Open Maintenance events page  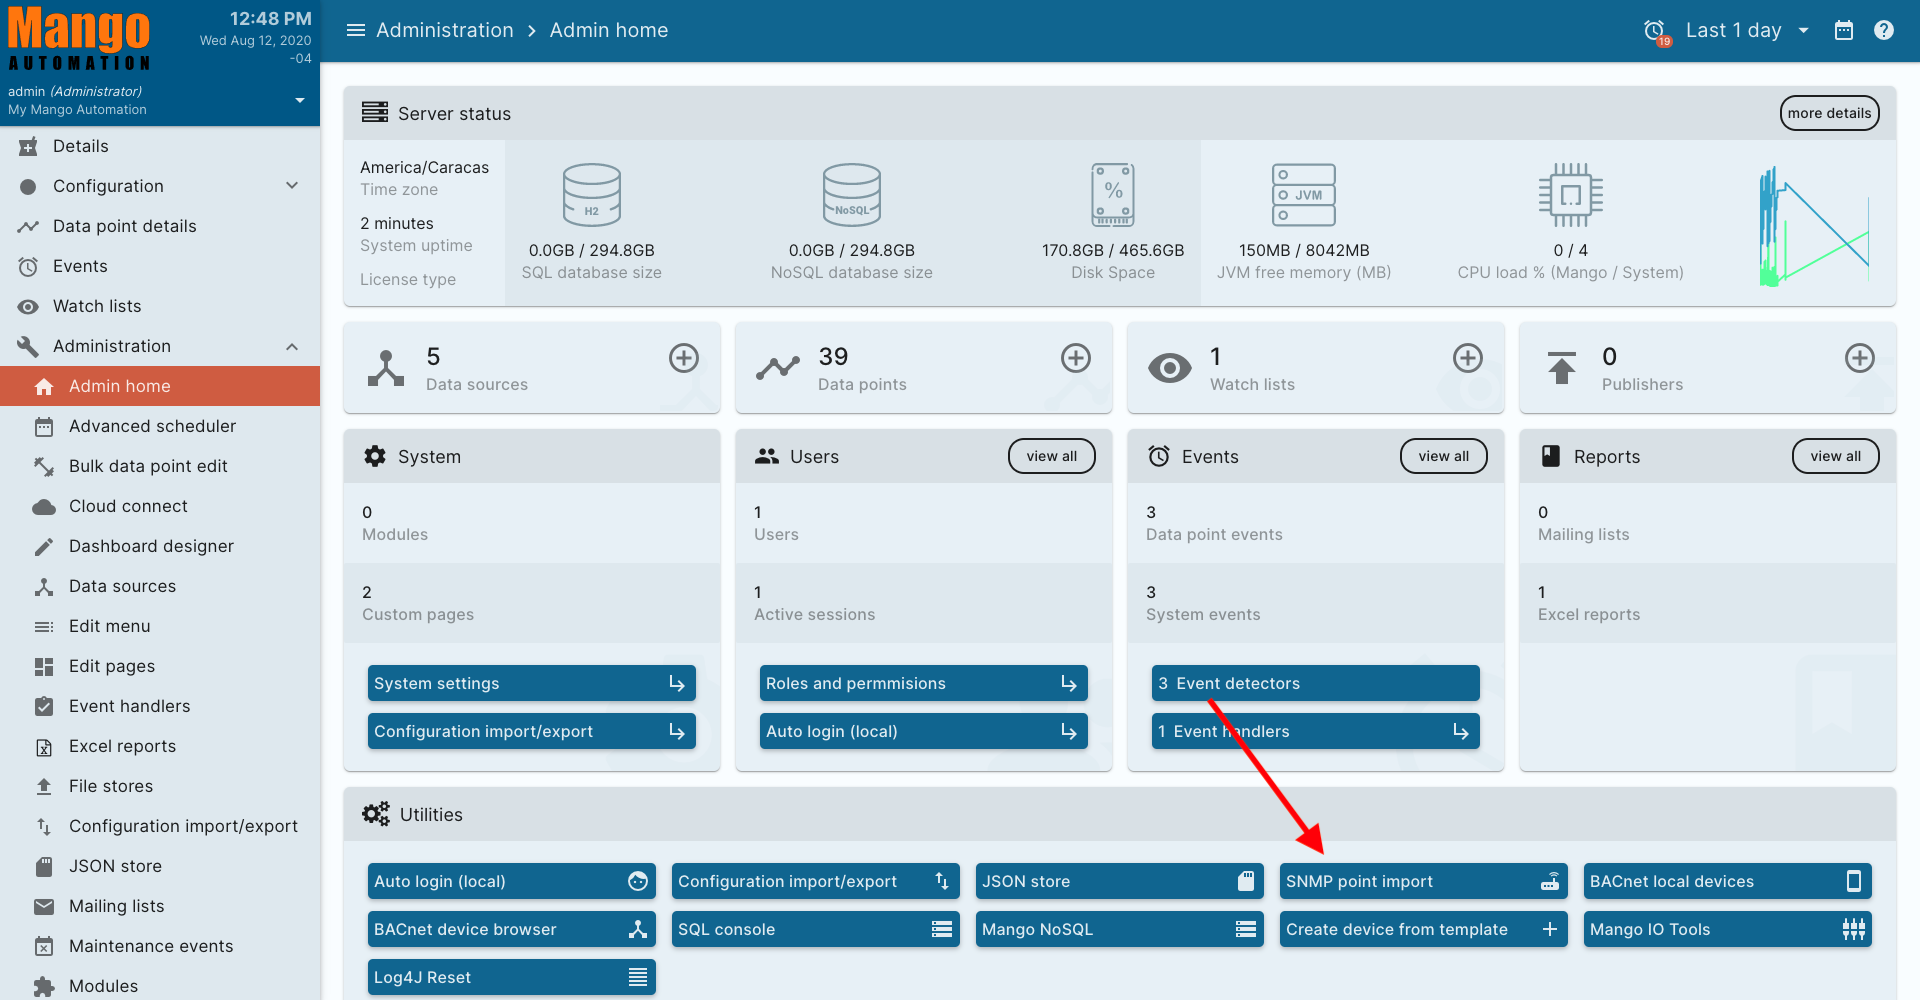[x=160, y=946]
